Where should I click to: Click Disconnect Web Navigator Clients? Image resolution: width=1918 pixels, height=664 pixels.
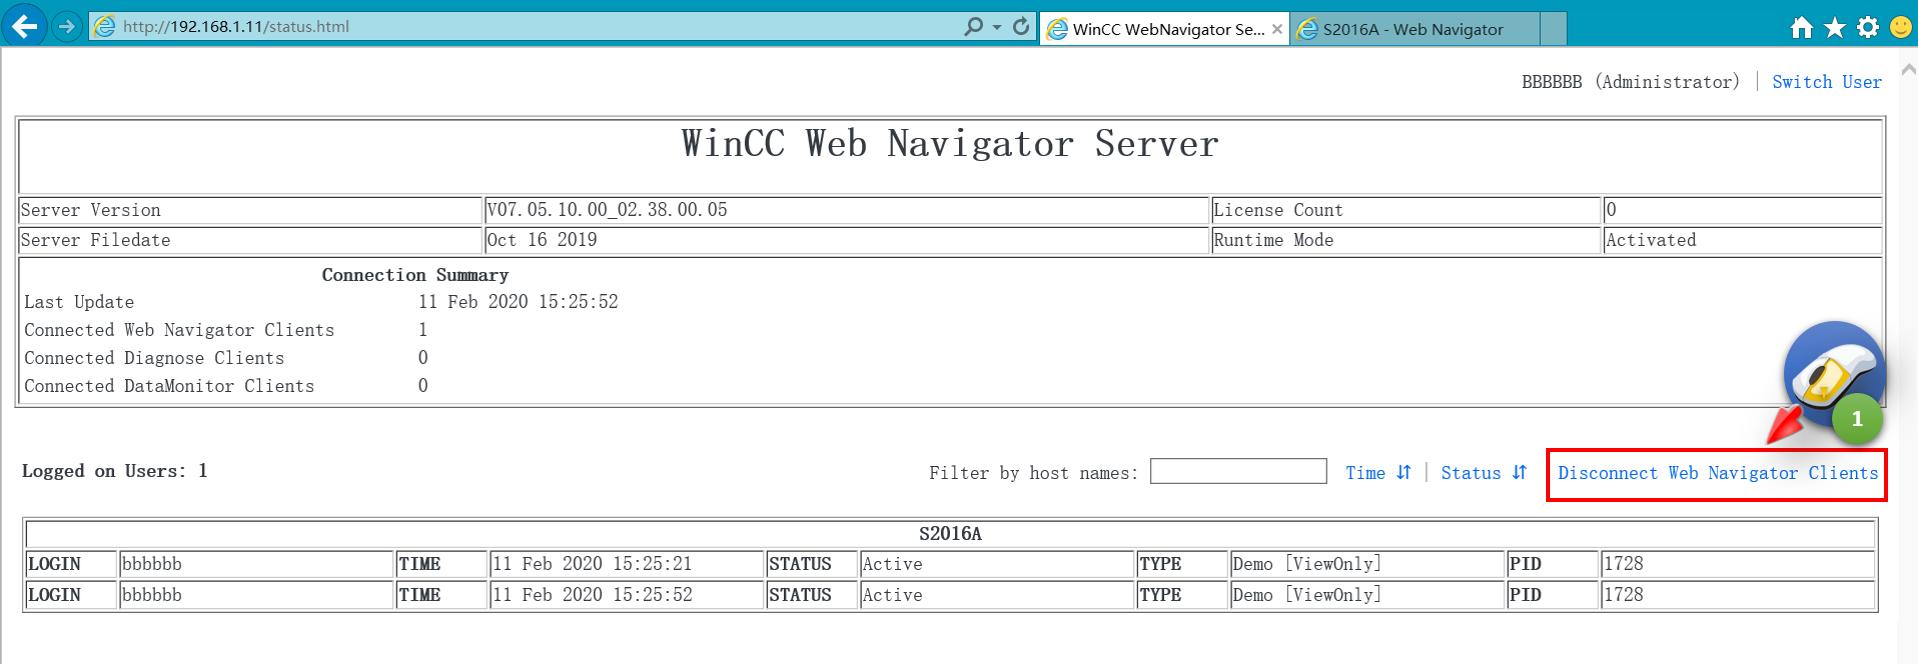pyautogui.click(x=1717, y=473)
